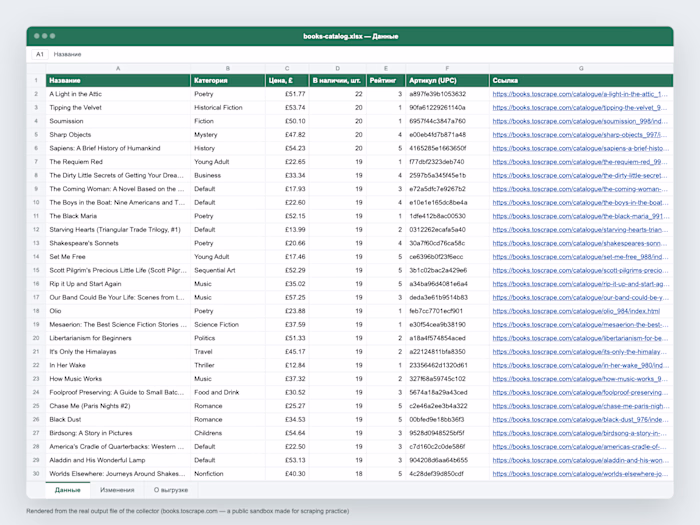700x525 pixels.
Task: Open the in-her-wake catalogue link
Action: (x=580, y=365)
